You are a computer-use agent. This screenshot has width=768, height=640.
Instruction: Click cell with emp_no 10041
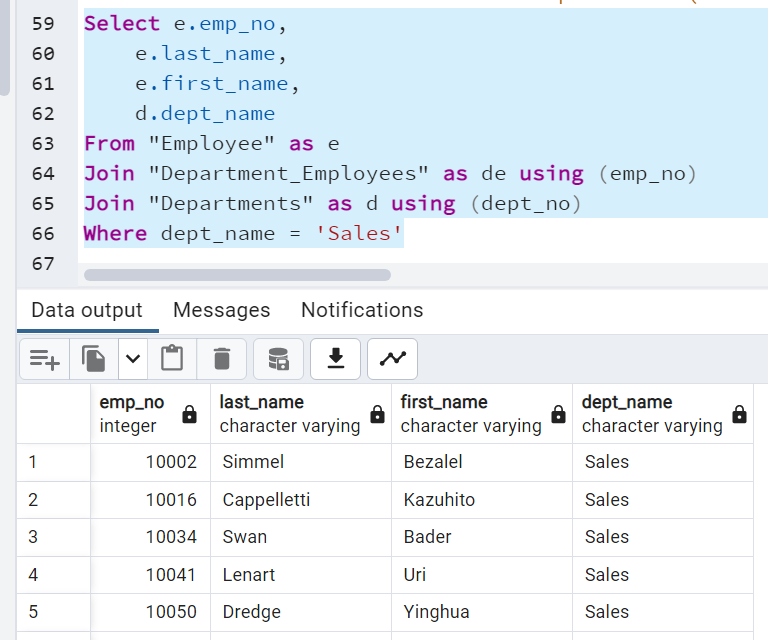[150, 574]
